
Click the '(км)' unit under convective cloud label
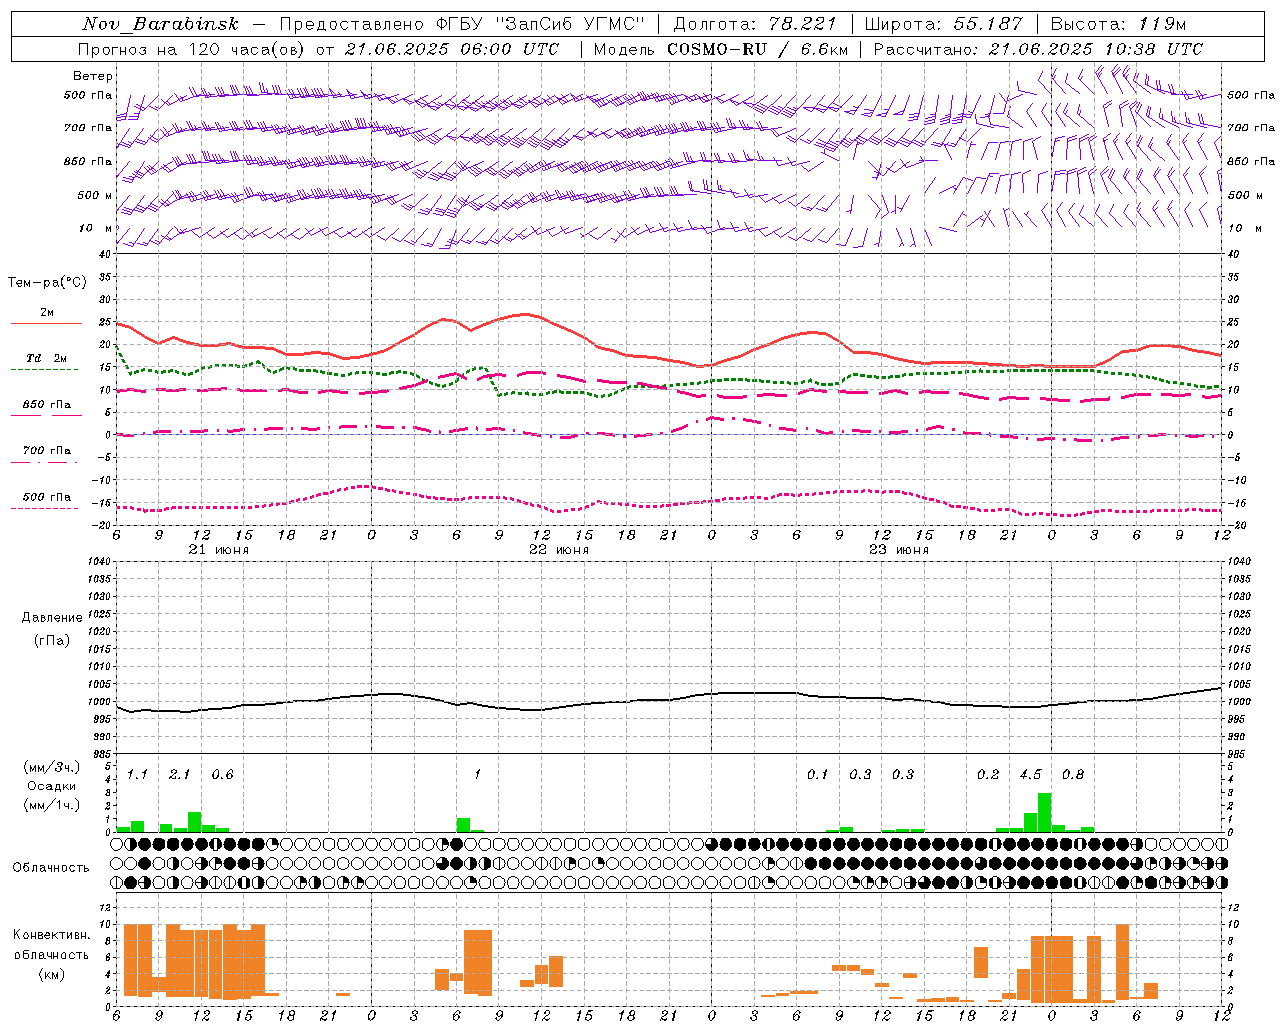click(52, 974)
